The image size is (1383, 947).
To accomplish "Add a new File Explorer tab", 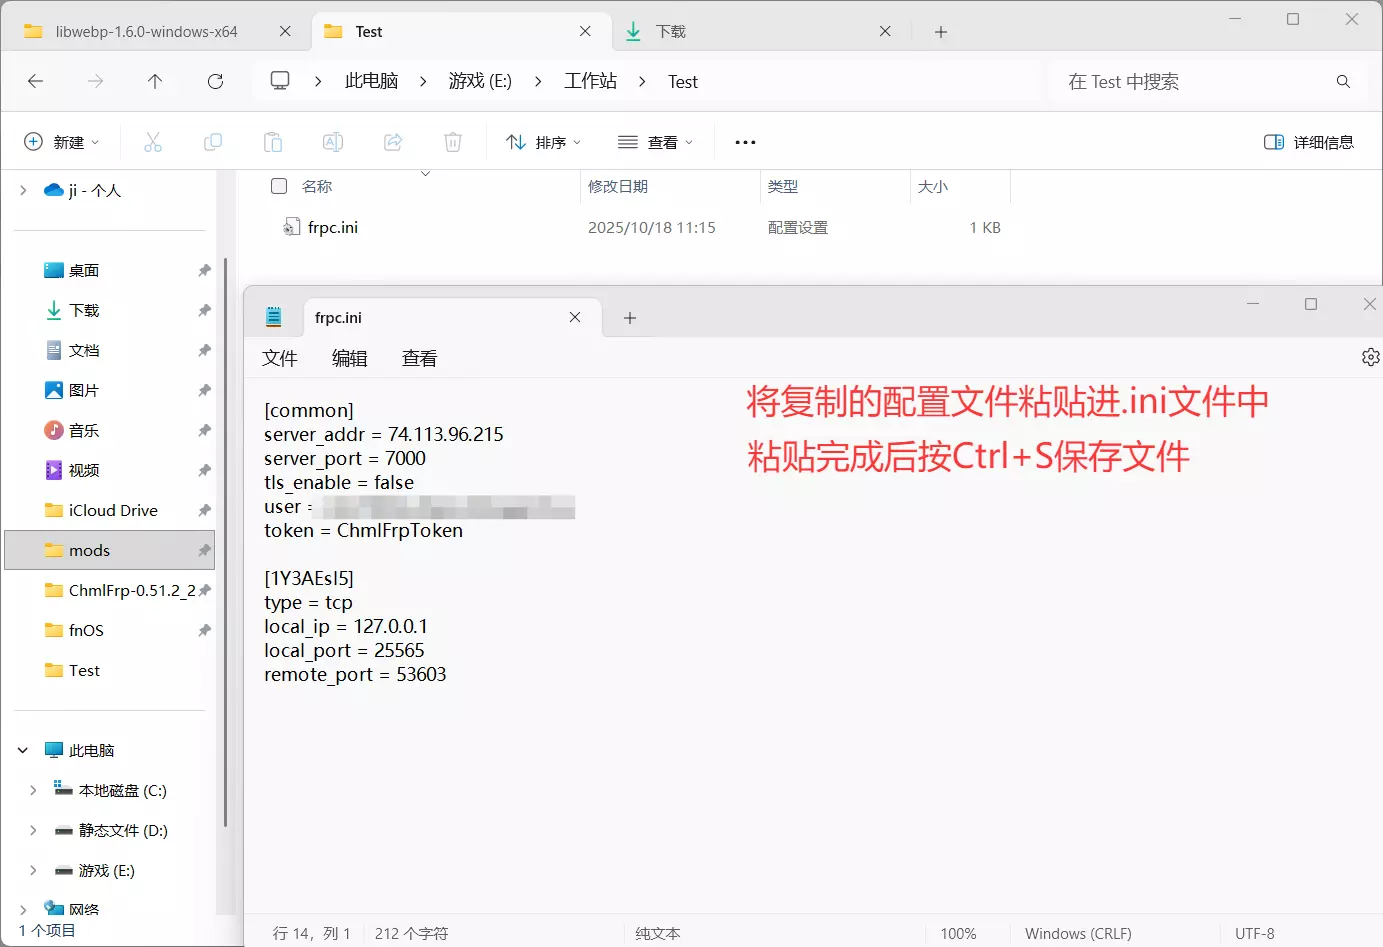I will pos(941,32).
